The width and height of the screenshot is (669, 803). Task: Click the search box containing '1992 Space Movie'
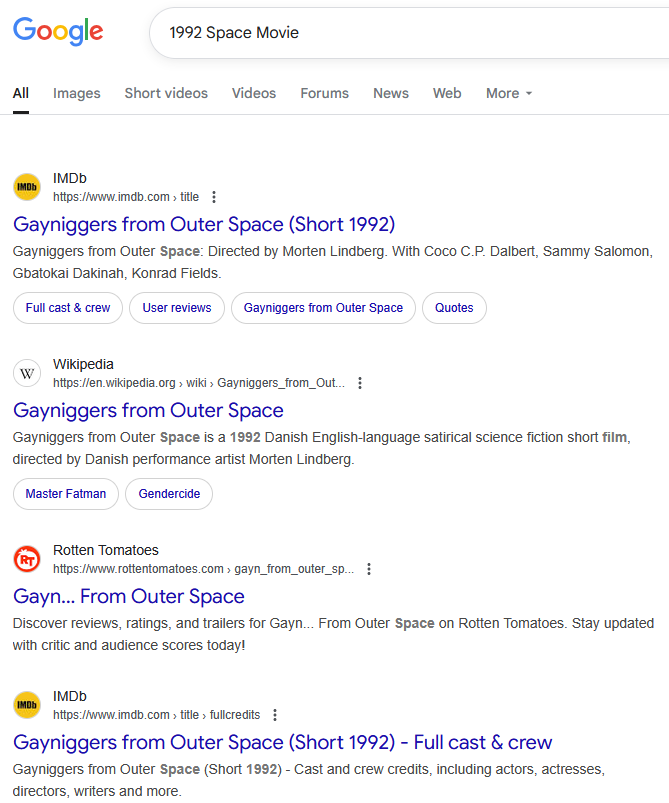tap(409, 33)
